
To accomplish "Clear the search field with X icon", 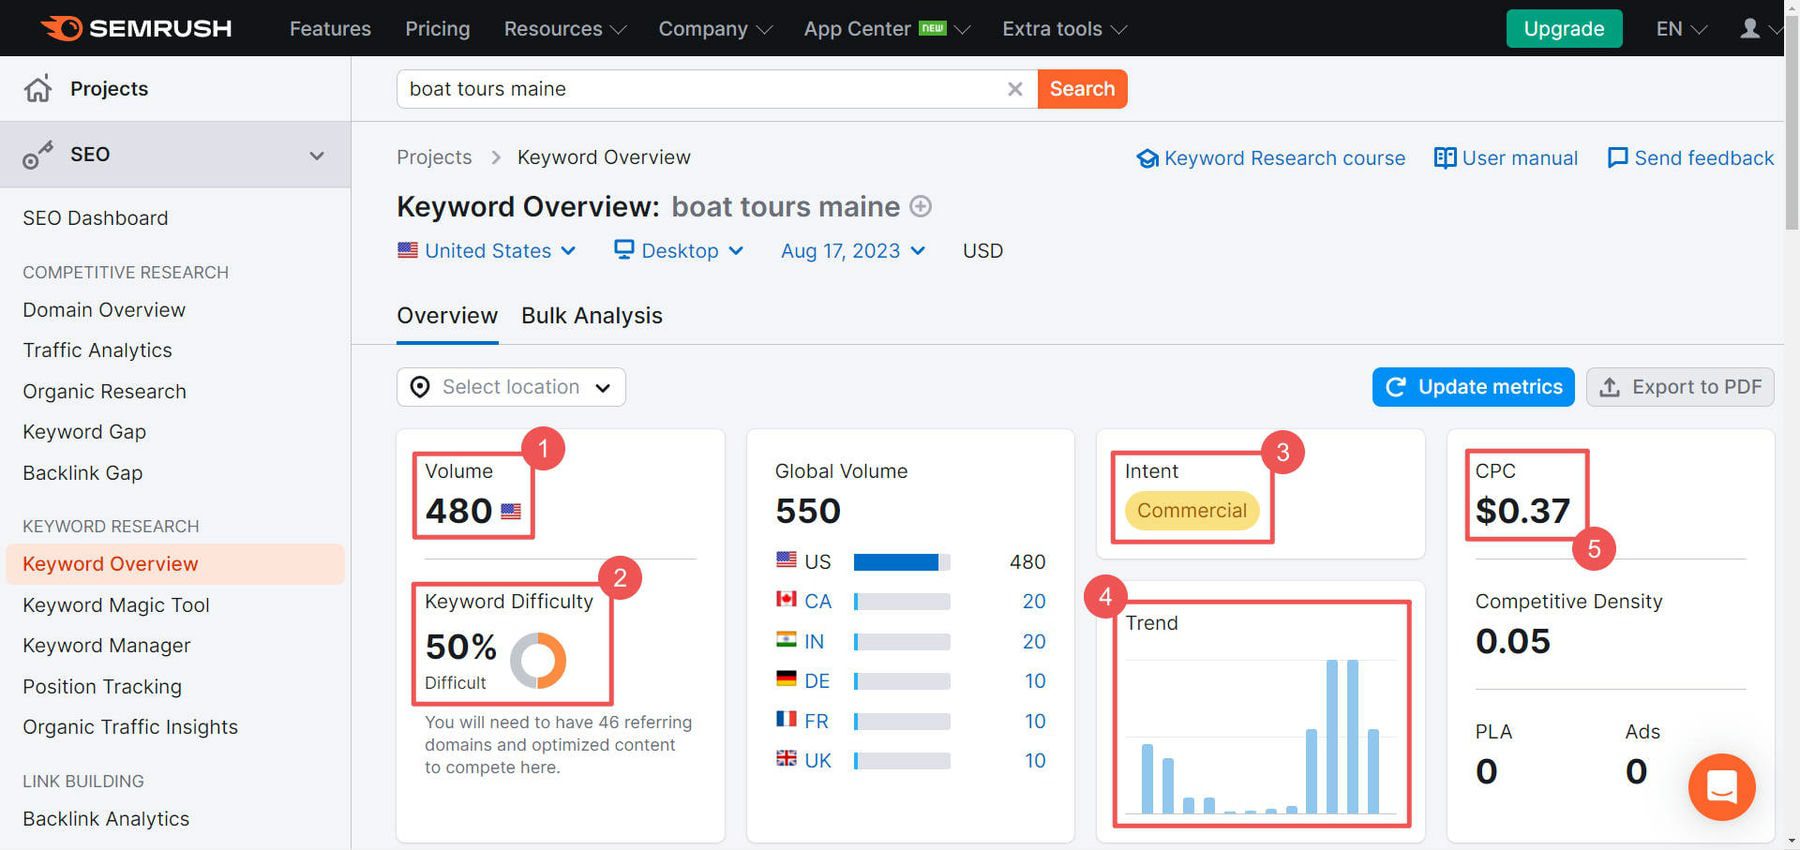I will (x=1015, y=89).
